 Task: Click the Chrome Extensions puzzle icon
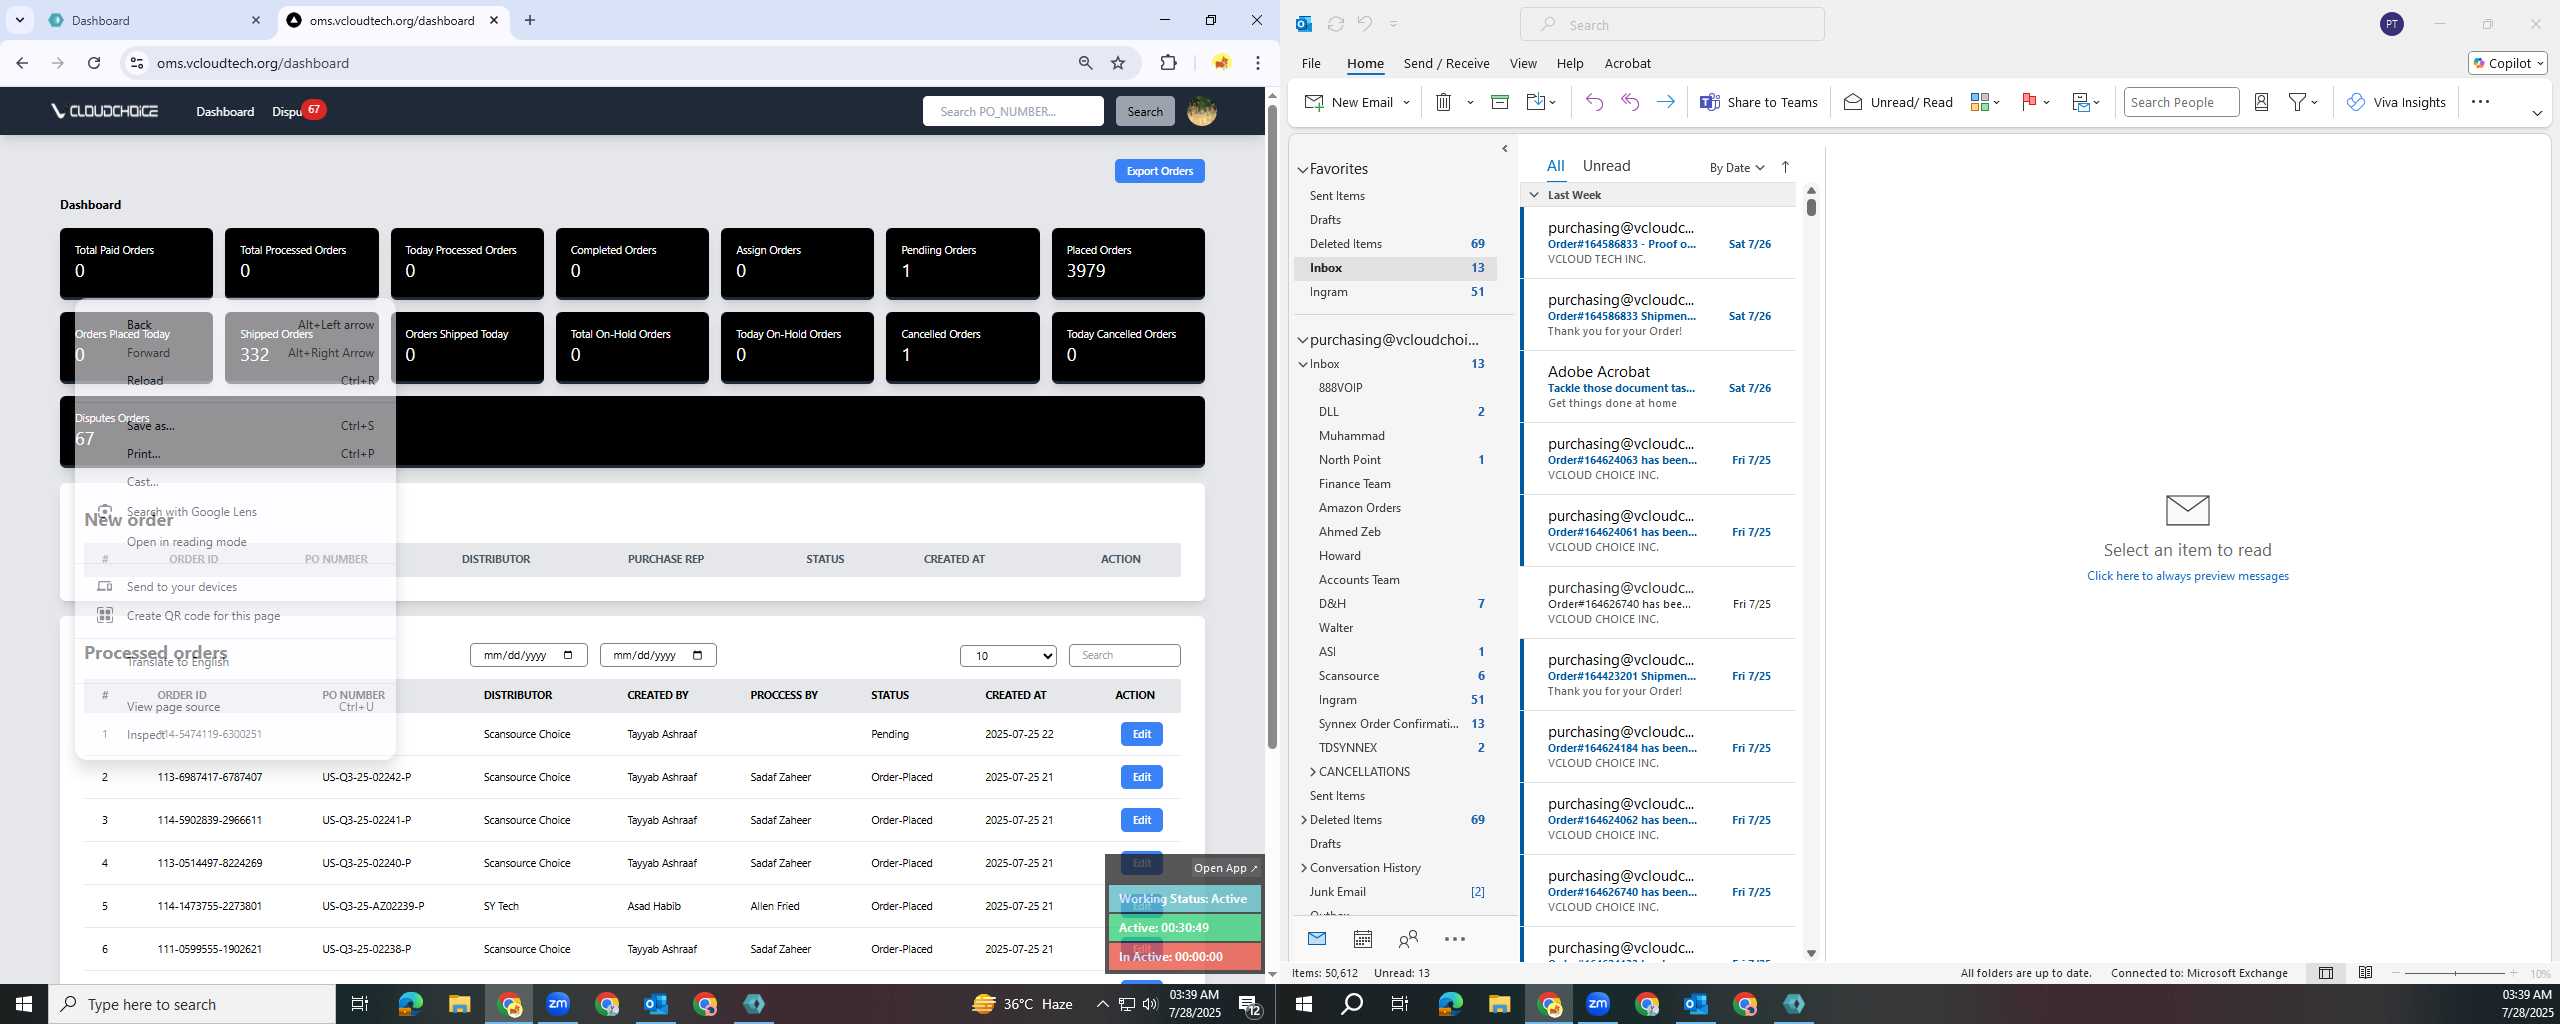pyautogui.click(x=1168, y=63)
